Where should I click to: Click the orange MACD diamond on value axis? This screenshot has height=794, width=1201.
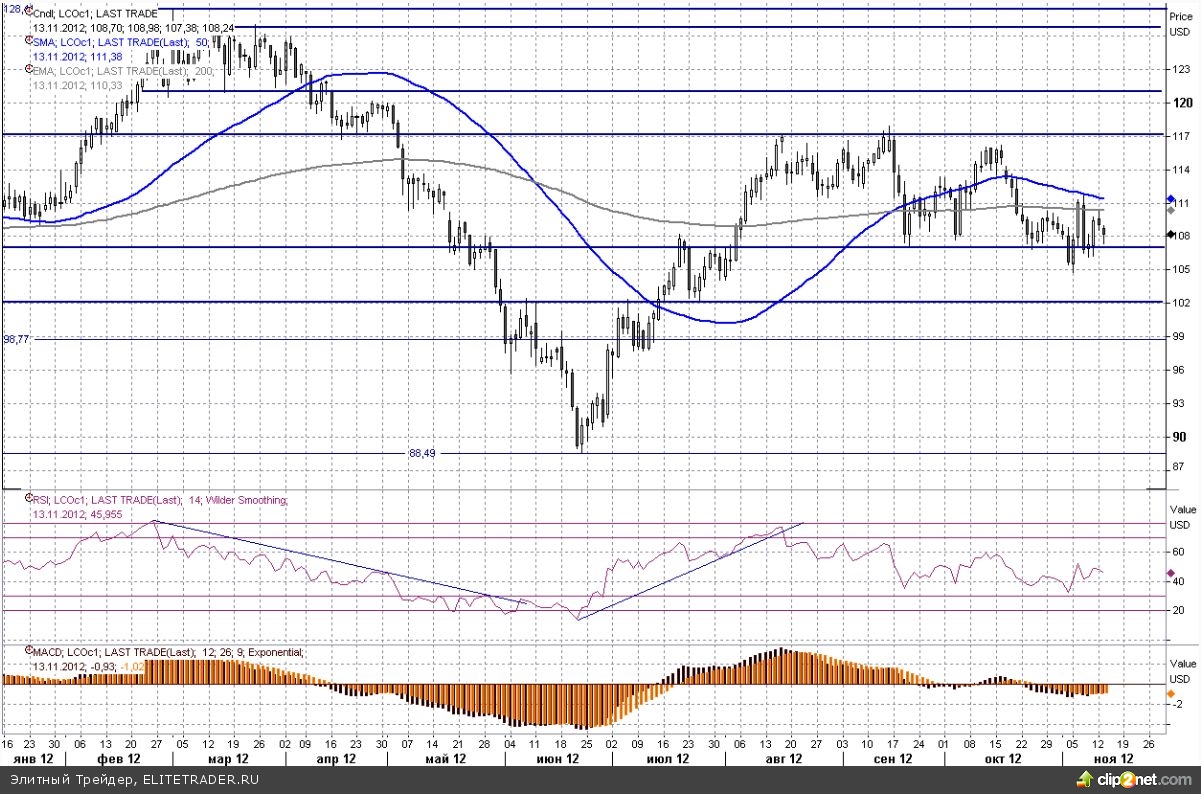point(1170,692)
